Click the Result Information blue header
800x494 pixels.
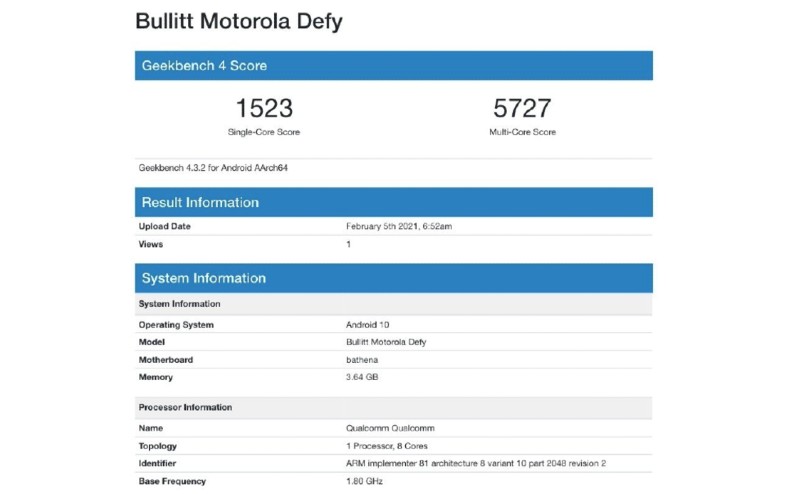click(x=393, y=202)
